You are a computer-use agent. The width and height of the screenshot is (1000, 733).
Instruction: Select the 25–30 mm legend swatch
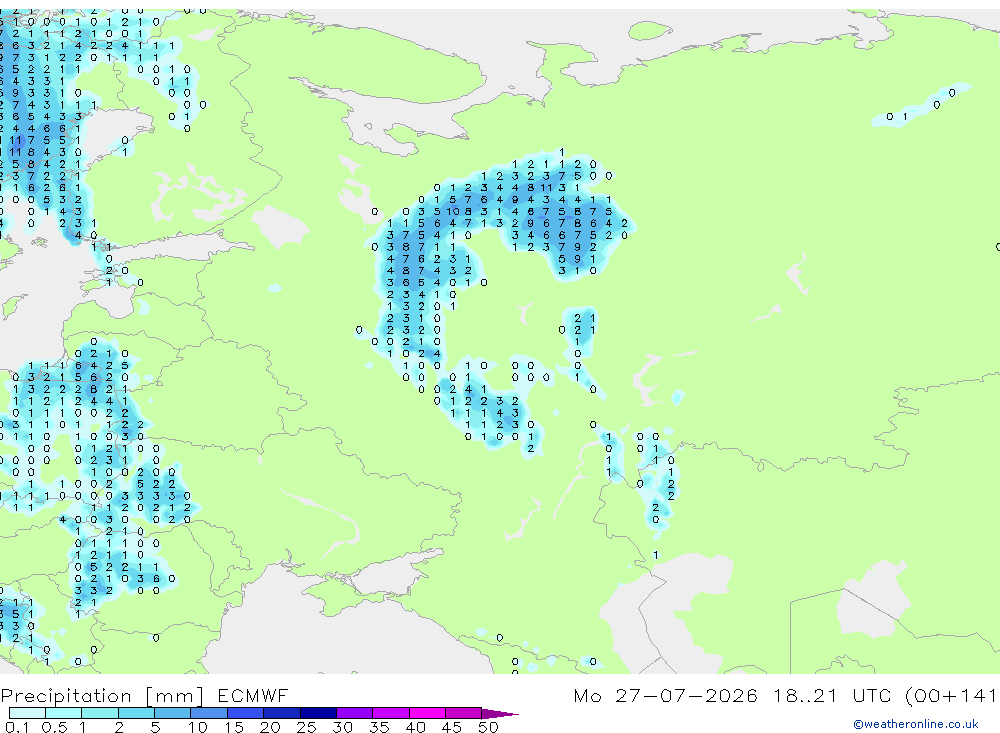coord(318,713)
